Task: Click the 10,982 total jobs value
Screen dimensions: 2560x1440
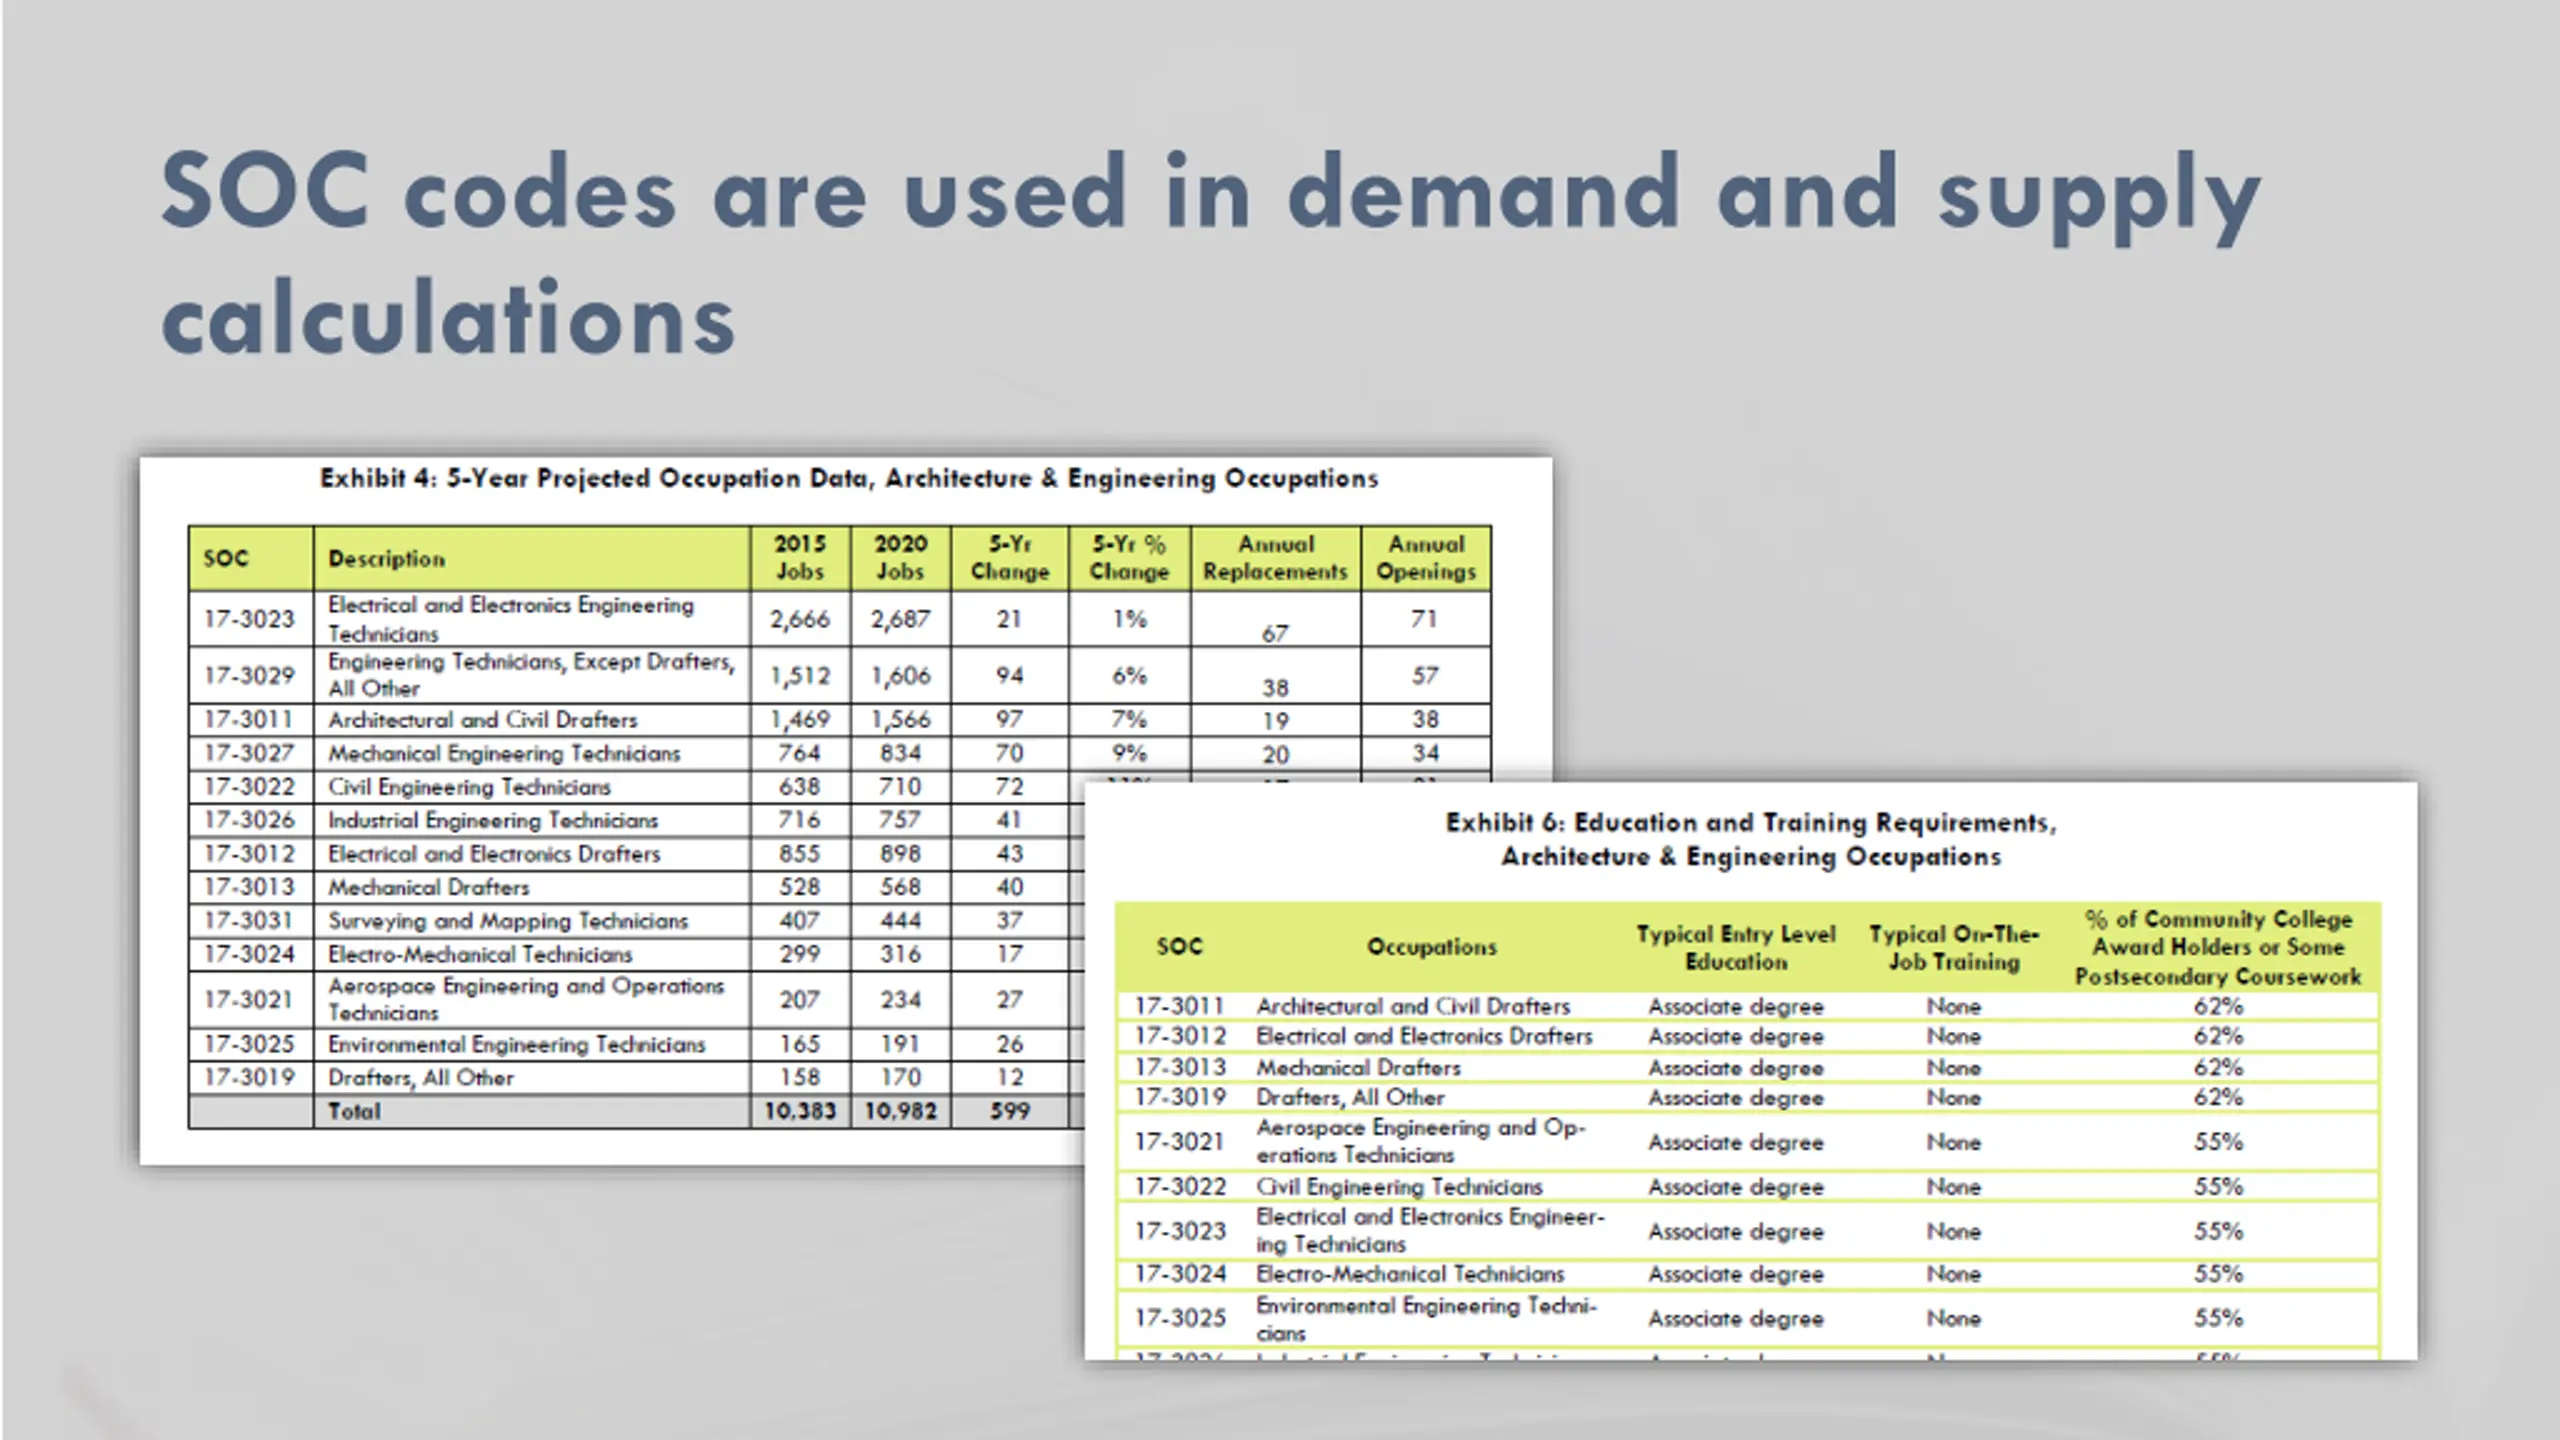Action: (x=901, y=1111)
